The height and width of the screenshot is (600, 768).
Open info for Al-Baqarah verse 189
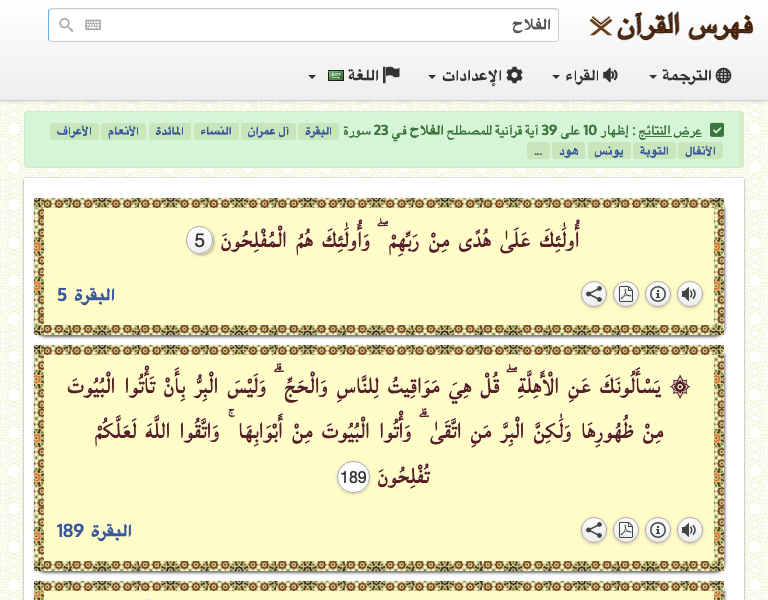click(658, 530)
